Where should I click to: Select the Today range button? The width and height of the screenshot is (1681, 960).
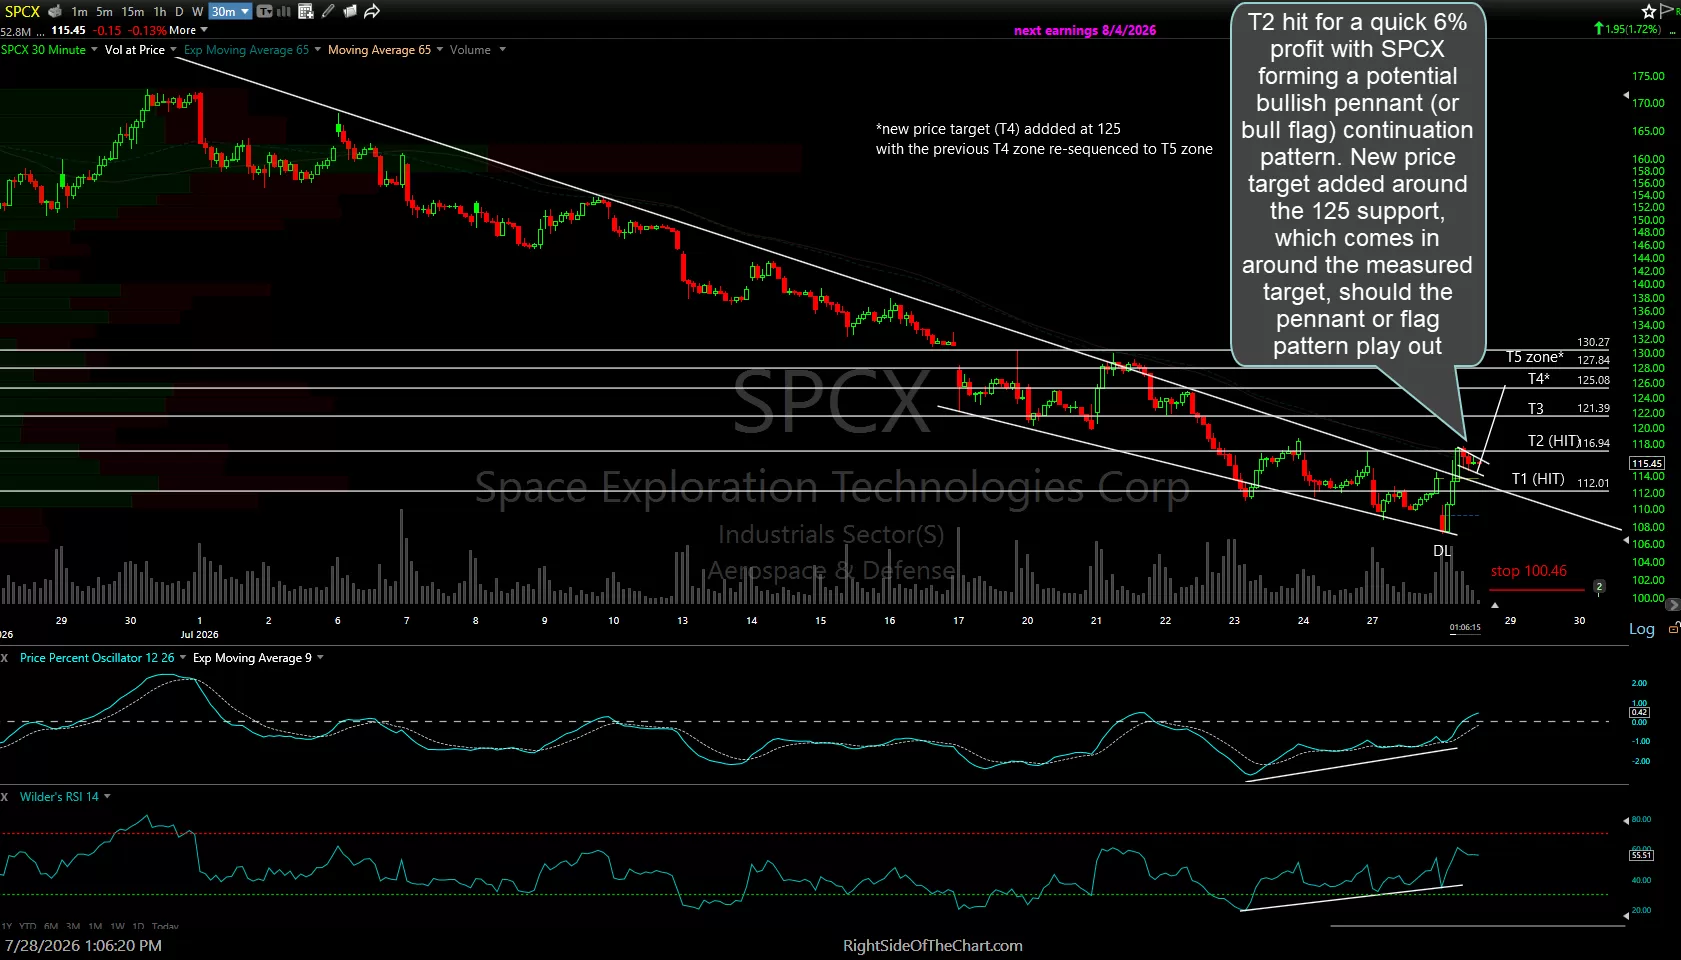[x=165, y=927]
